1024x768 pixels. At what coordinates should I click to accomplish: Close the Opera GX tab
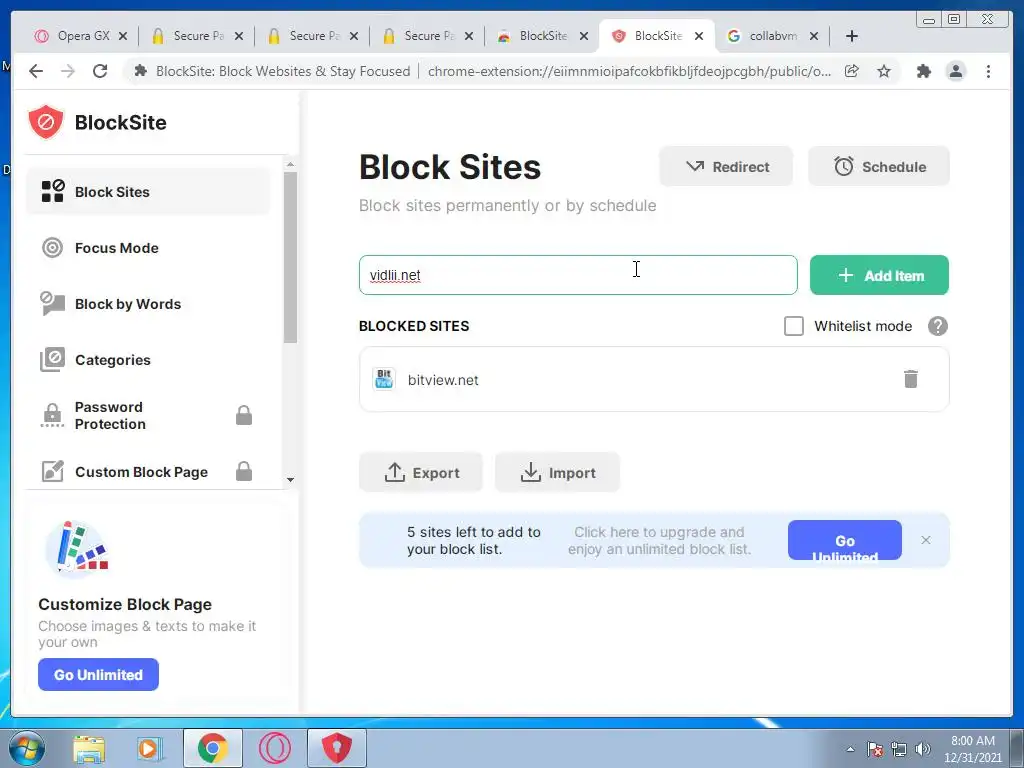(123, 37)
